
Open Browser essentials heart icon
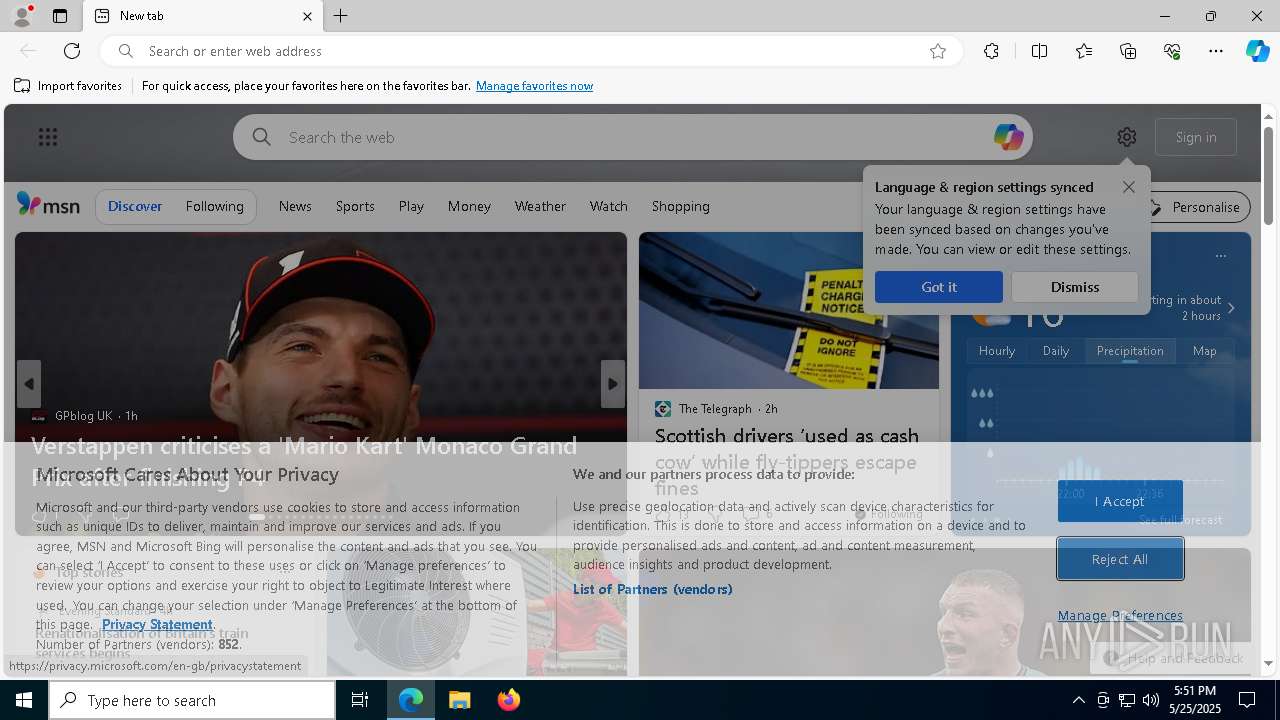[x=1172, y=51]
